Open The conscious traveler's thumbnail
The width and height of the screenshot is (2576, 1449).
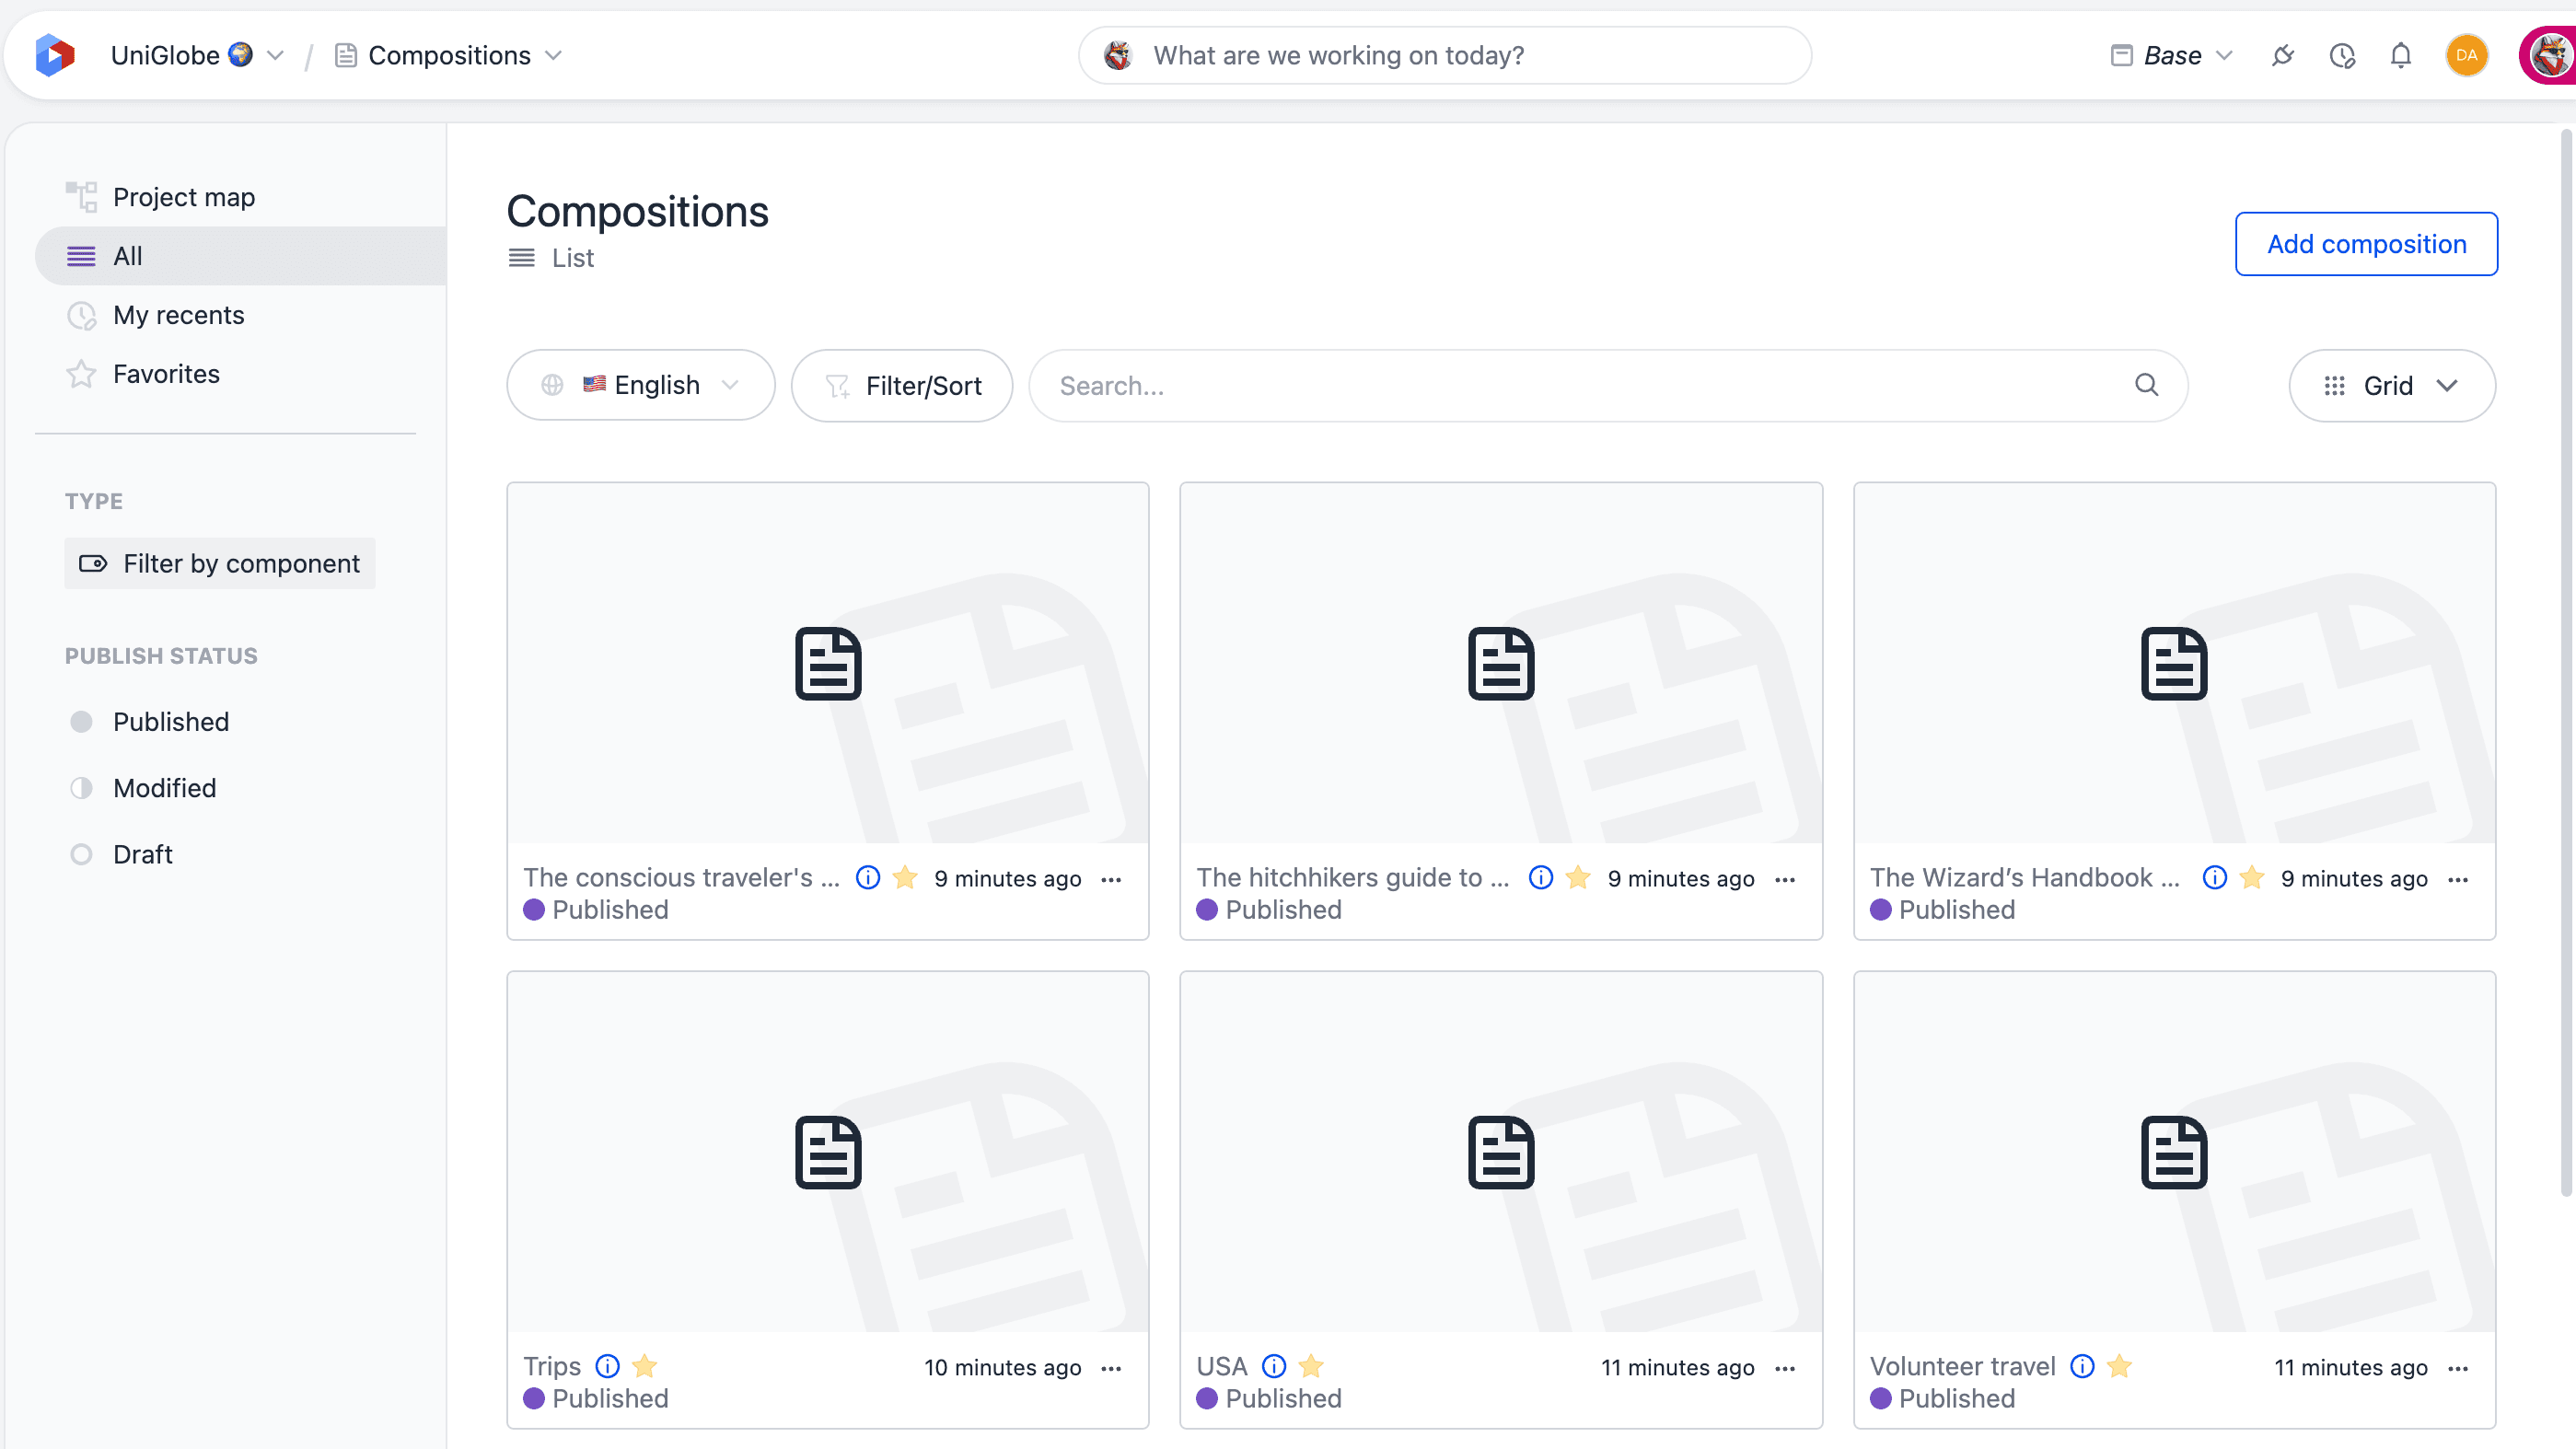pos(827,663)
